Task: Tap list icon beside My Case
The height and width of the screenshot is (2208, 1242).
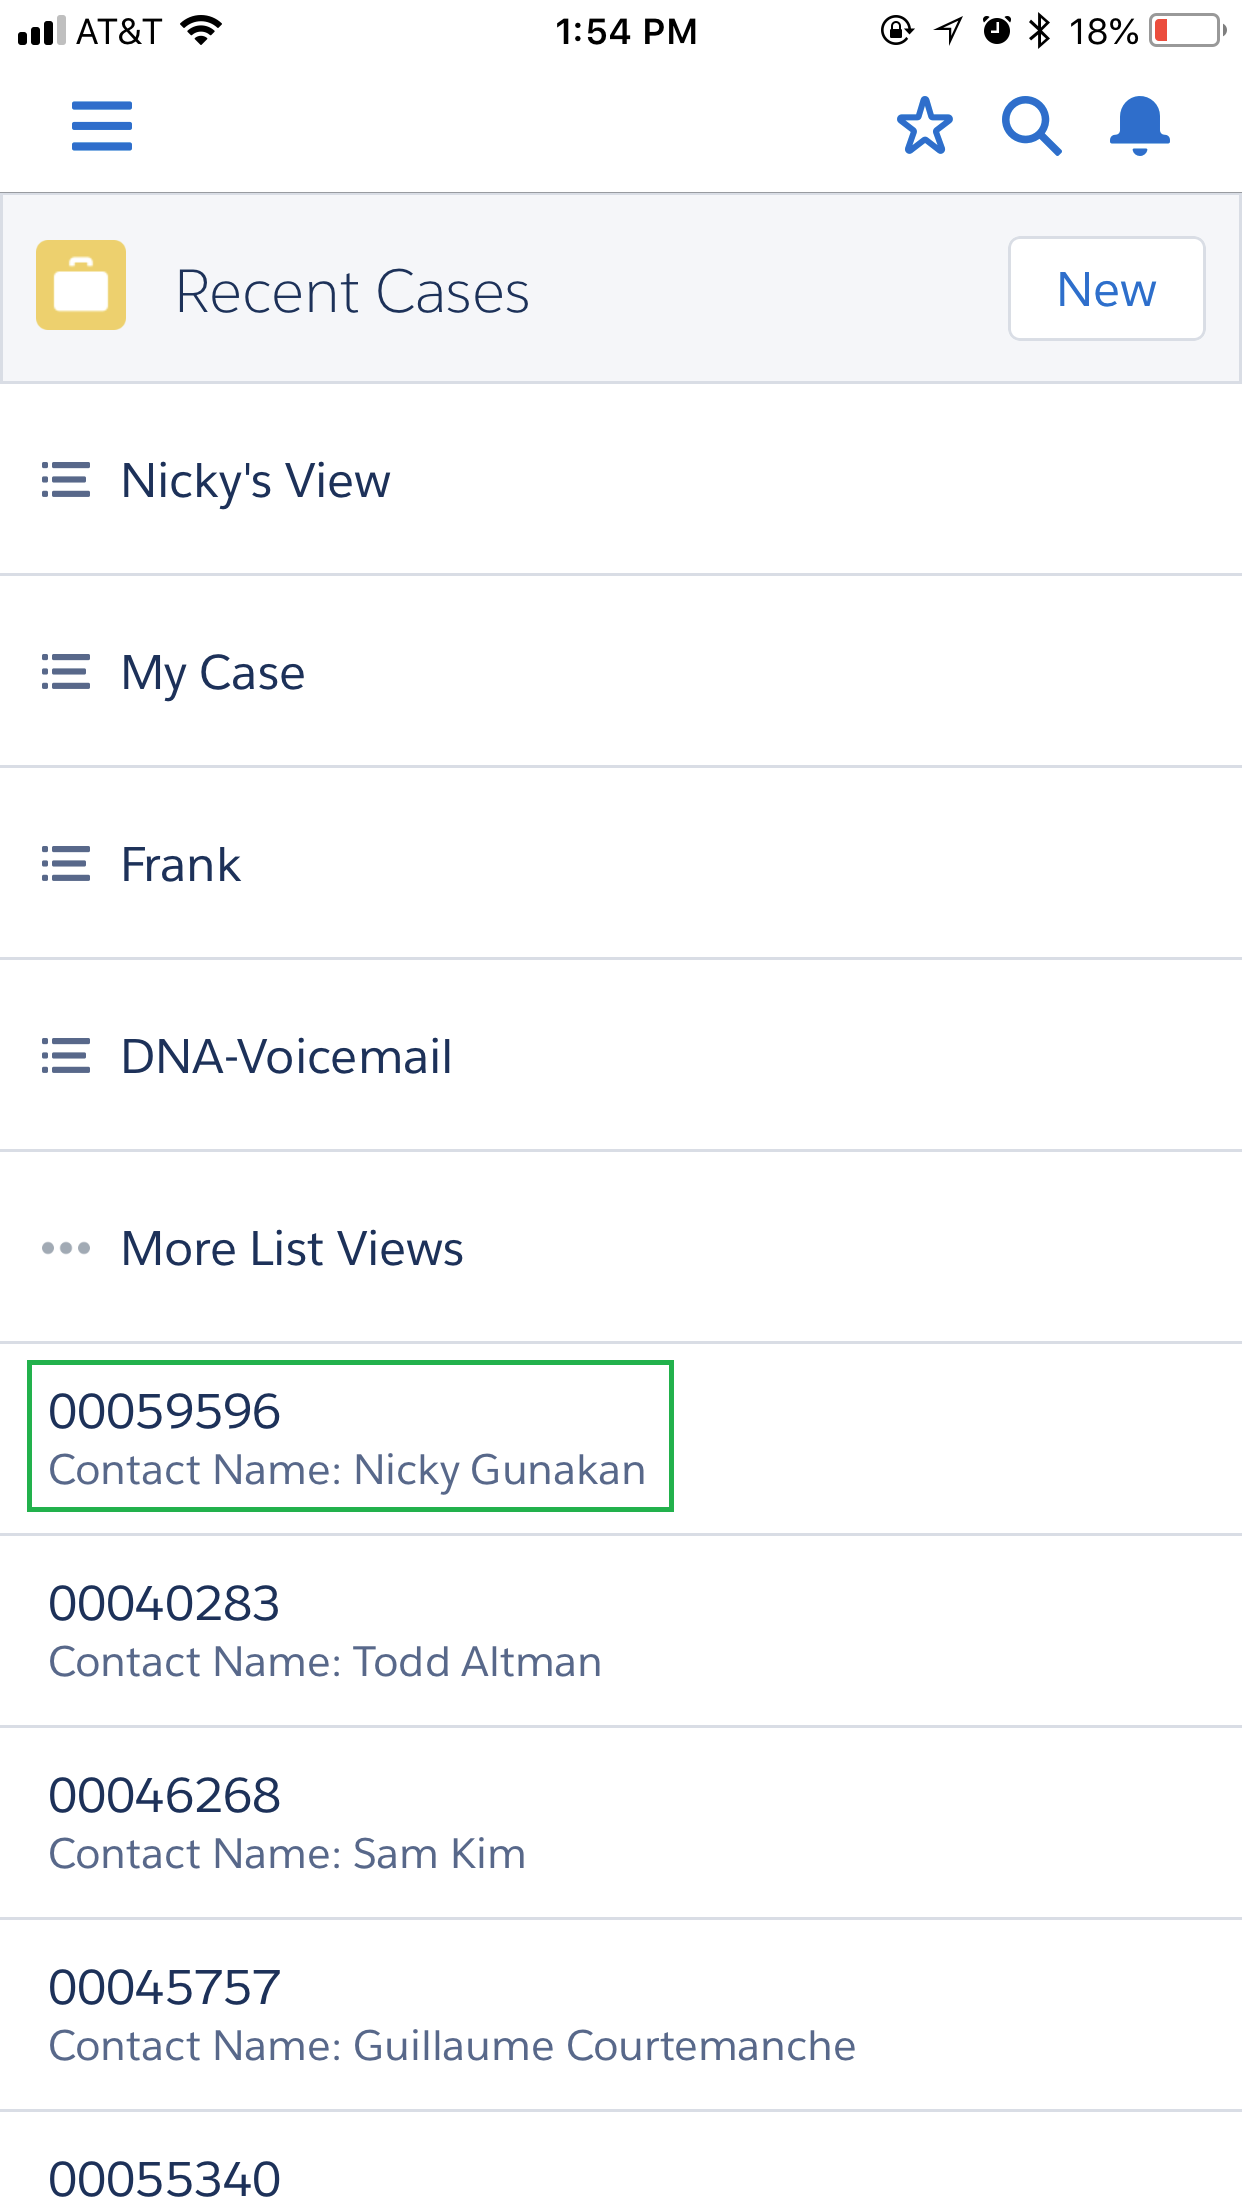Action: [x=66, y=672]
